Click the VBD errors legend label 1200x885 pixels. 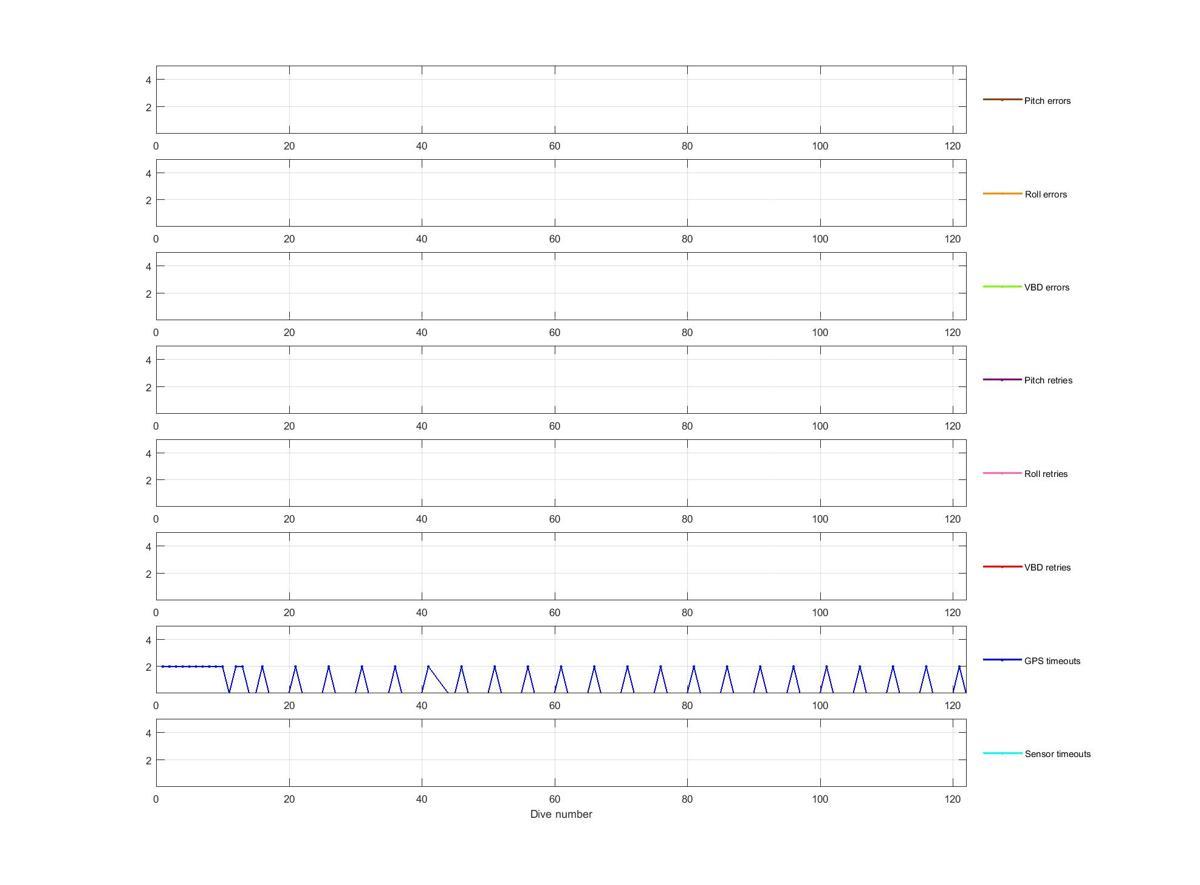[x=1047, y=287]
